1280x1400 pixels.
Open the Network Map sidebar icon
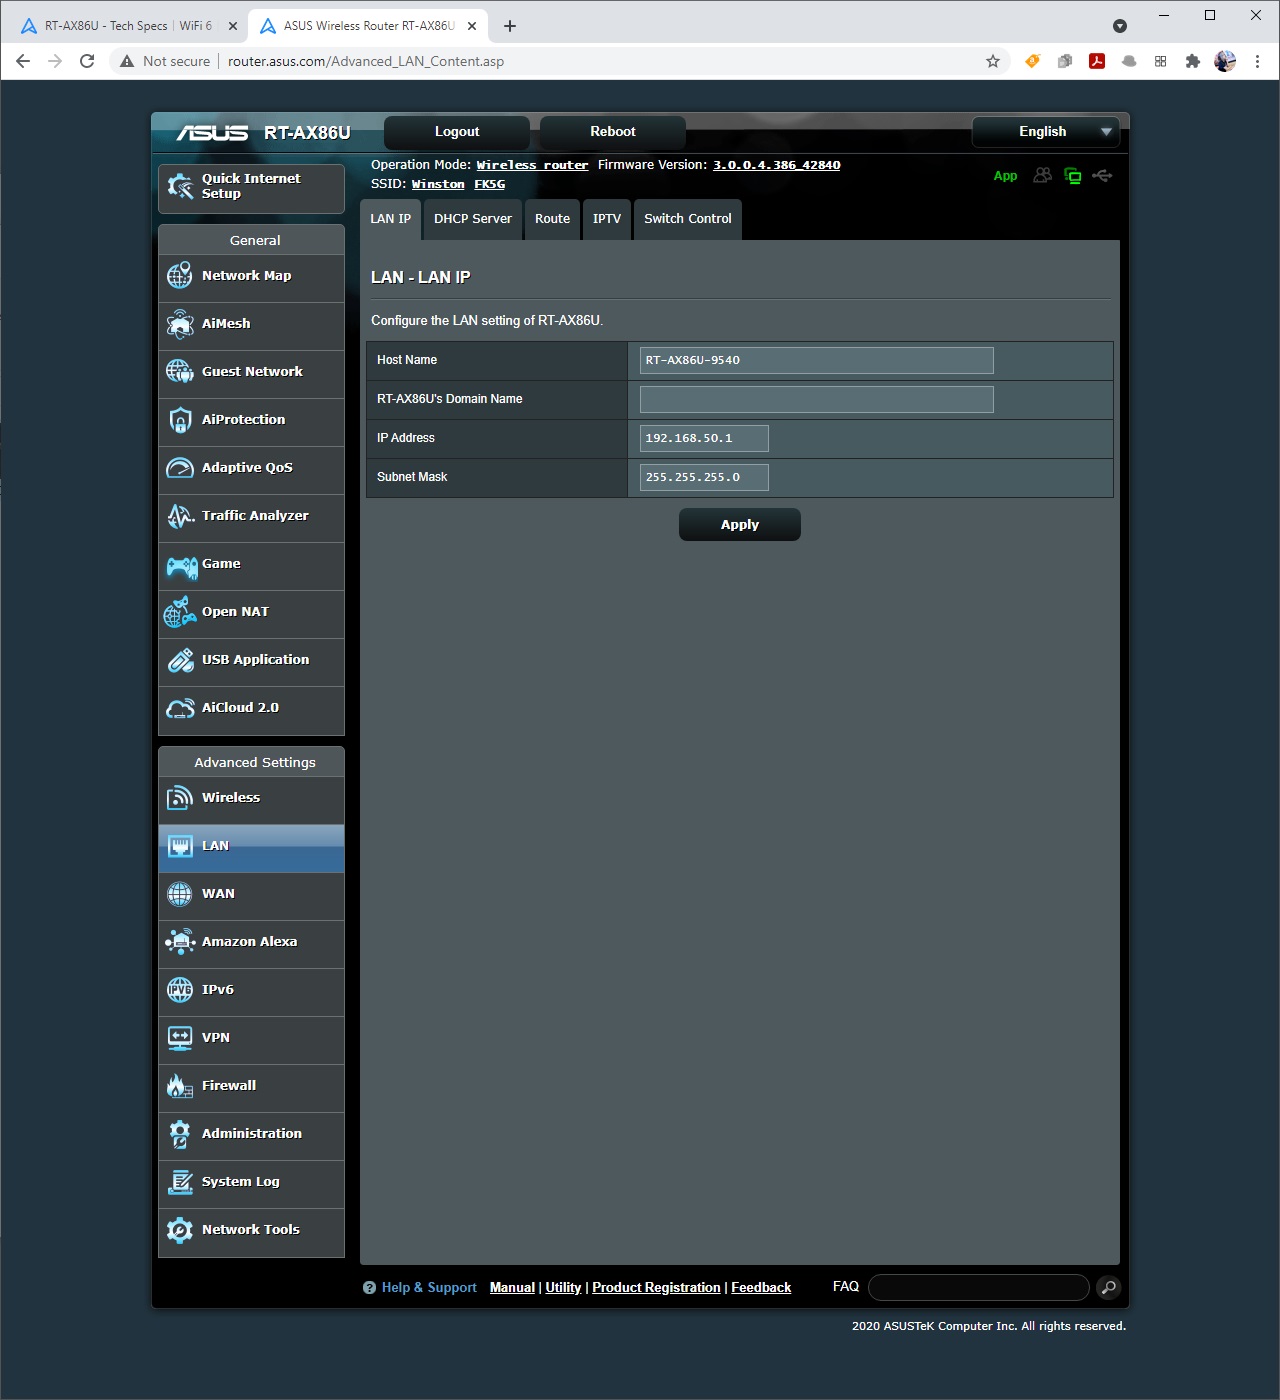(x=180, y=276)
